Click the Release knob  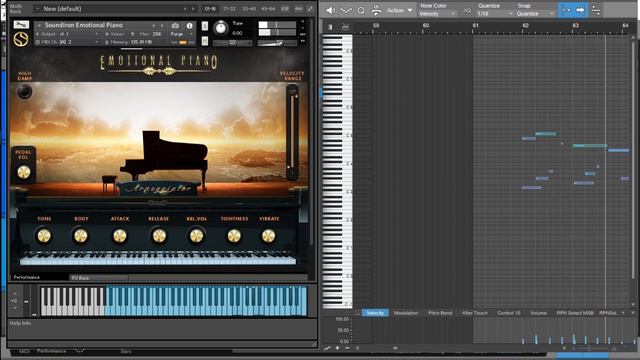click(x=159, y=236)
